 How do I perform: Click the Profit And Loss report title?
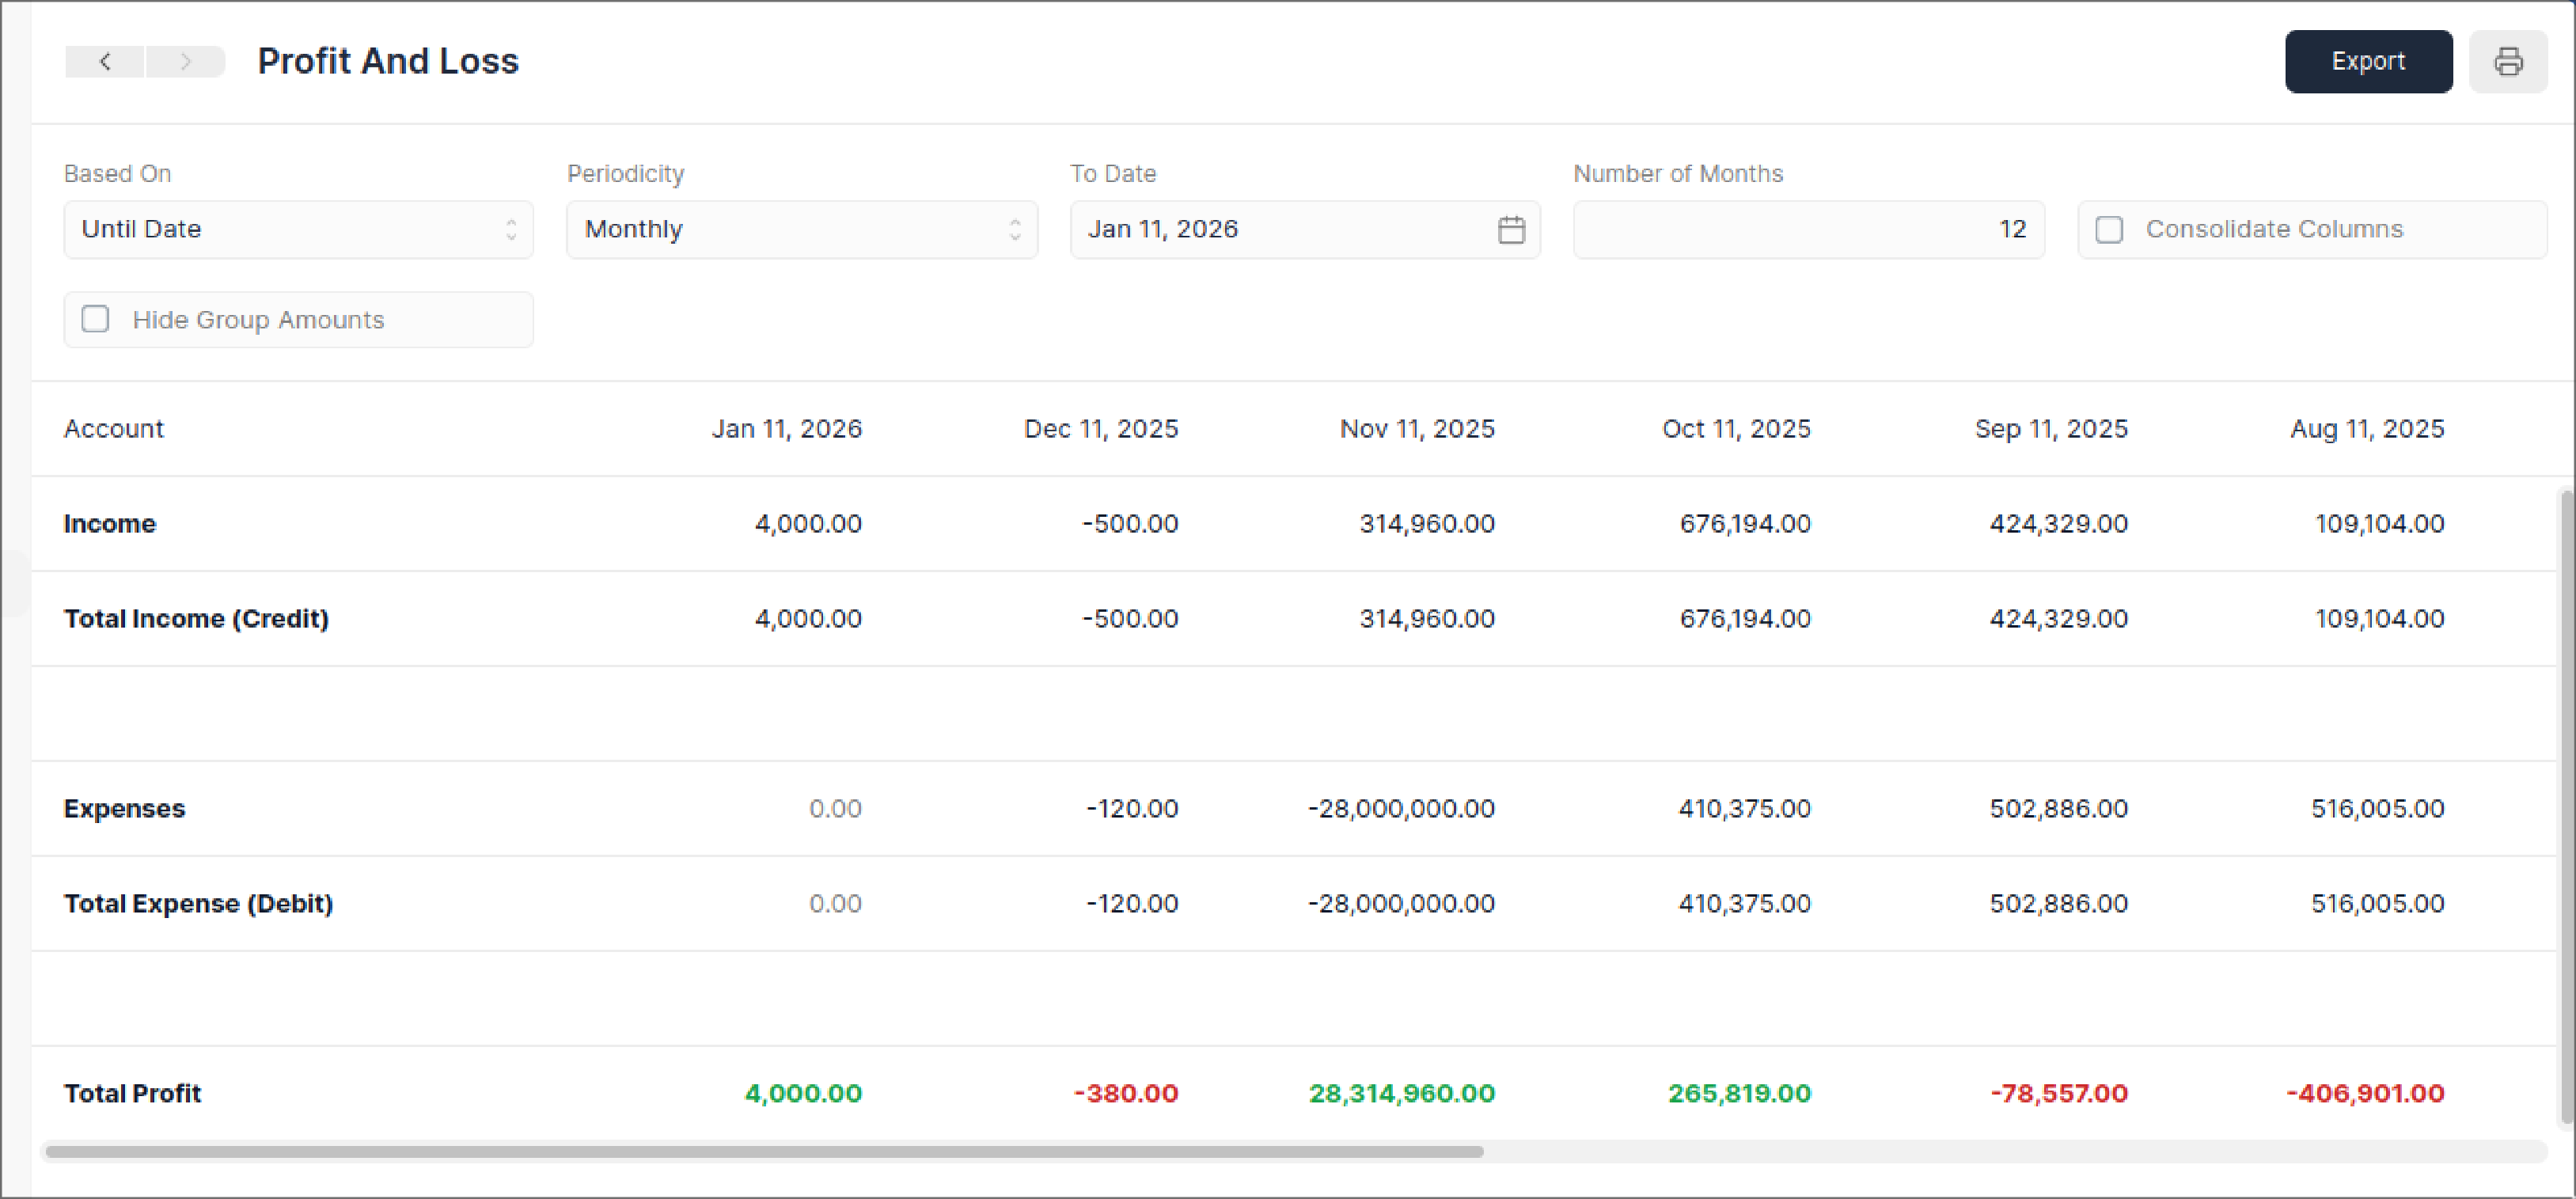click(x=388, y=61)
